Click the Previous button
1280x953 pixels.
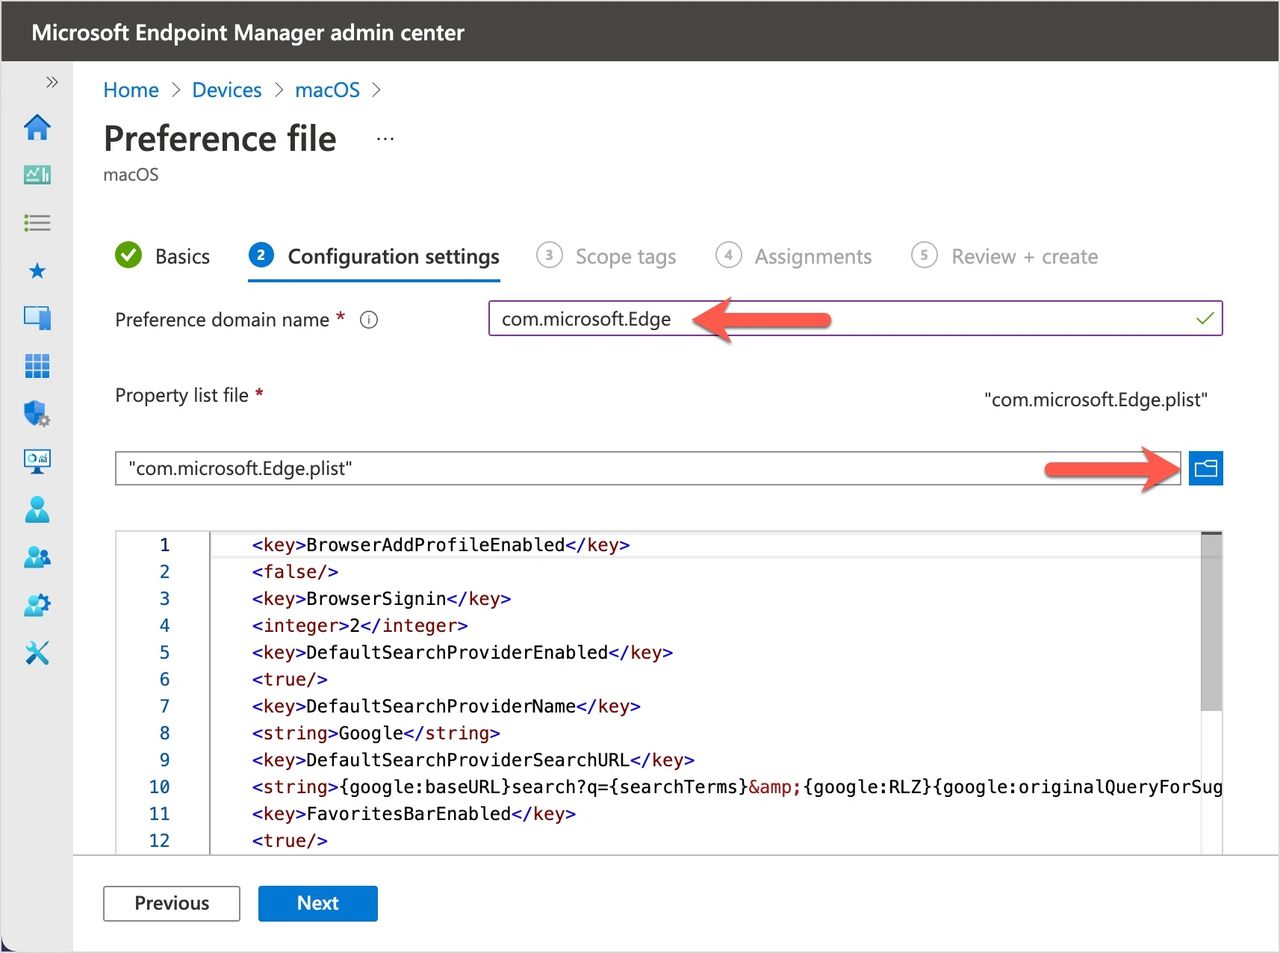coord(171,903)
